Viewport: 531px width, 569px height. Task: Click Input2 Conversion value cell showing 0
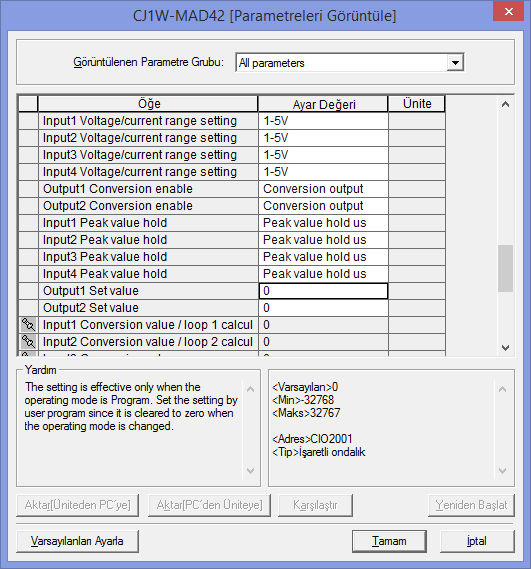pyautogui.click(x=323, y=342)
